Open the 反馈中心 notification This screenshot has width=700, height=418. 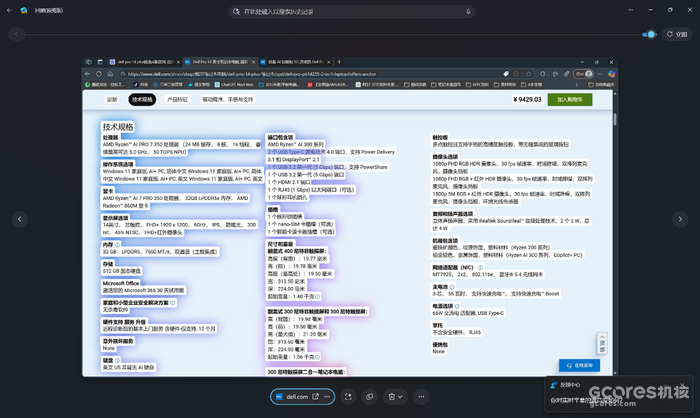pyautogui.click(x=618, y=394)
